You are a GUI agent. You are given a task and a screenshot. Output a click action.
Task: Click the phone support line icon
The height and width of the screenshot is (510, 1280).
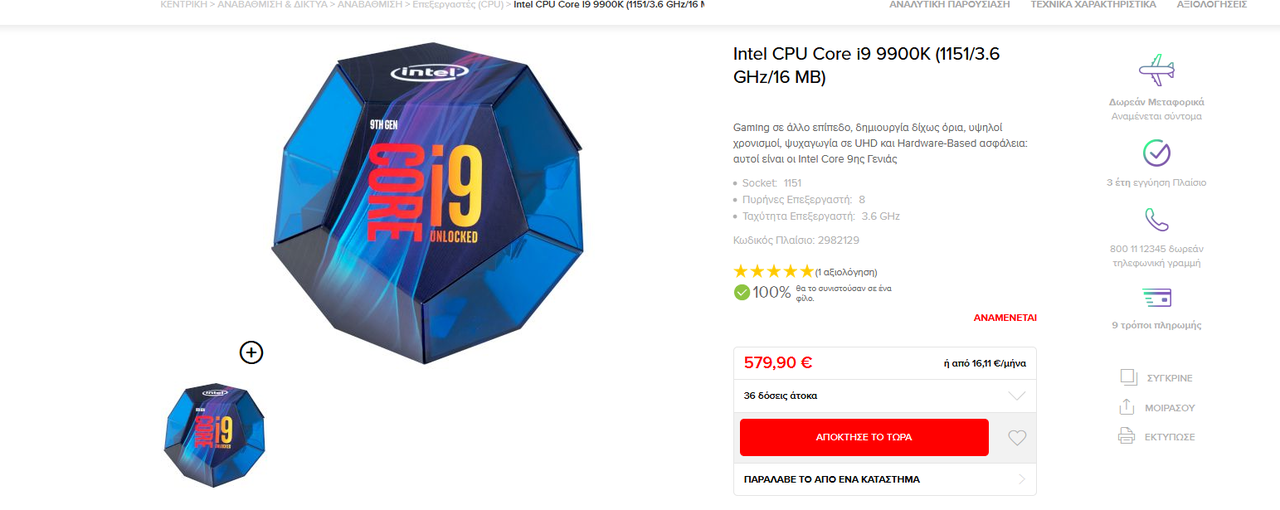(1156, 219)
